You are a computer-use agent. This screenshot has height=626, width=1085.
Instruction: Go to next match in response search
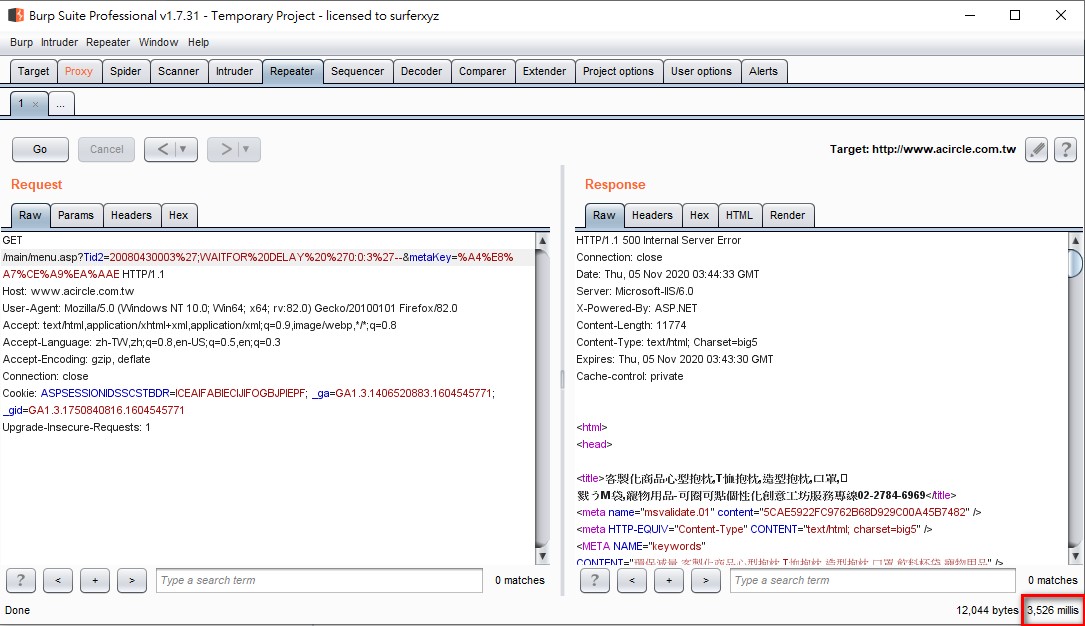pos(706,580)
